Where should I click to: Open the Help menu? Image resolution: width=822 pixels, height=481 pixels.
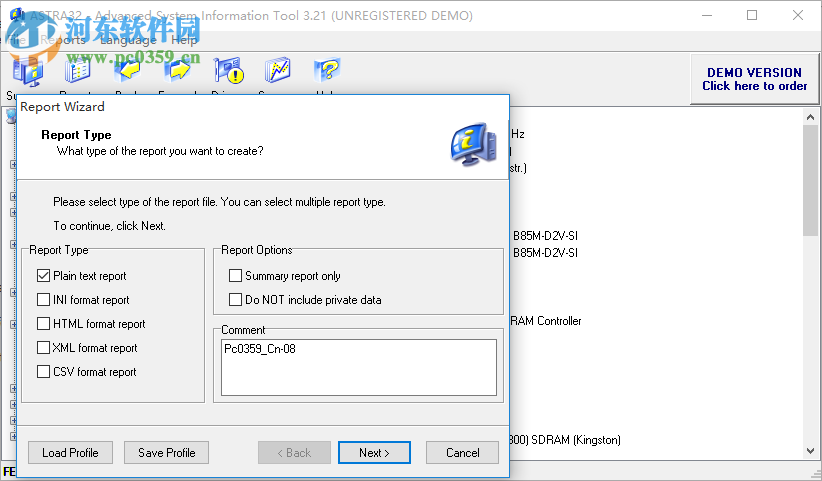(184, 40)
